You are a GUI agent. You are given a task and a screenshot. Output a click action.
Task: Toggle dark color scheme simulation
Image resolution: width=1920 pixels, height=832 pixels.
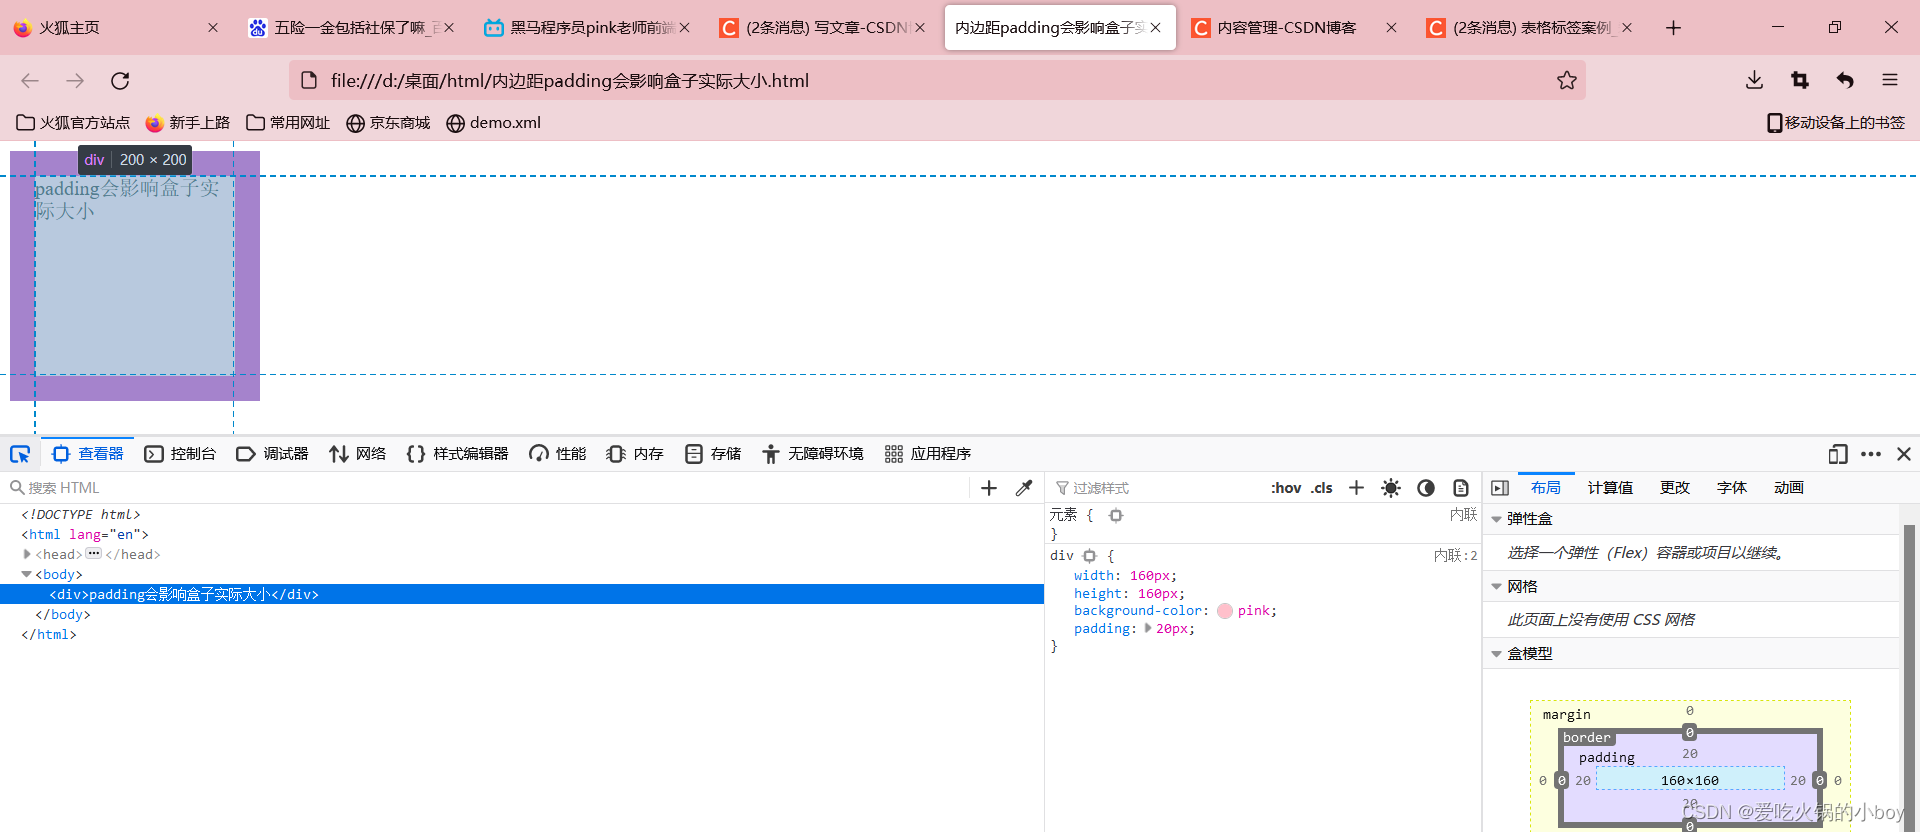point(1426,488)
